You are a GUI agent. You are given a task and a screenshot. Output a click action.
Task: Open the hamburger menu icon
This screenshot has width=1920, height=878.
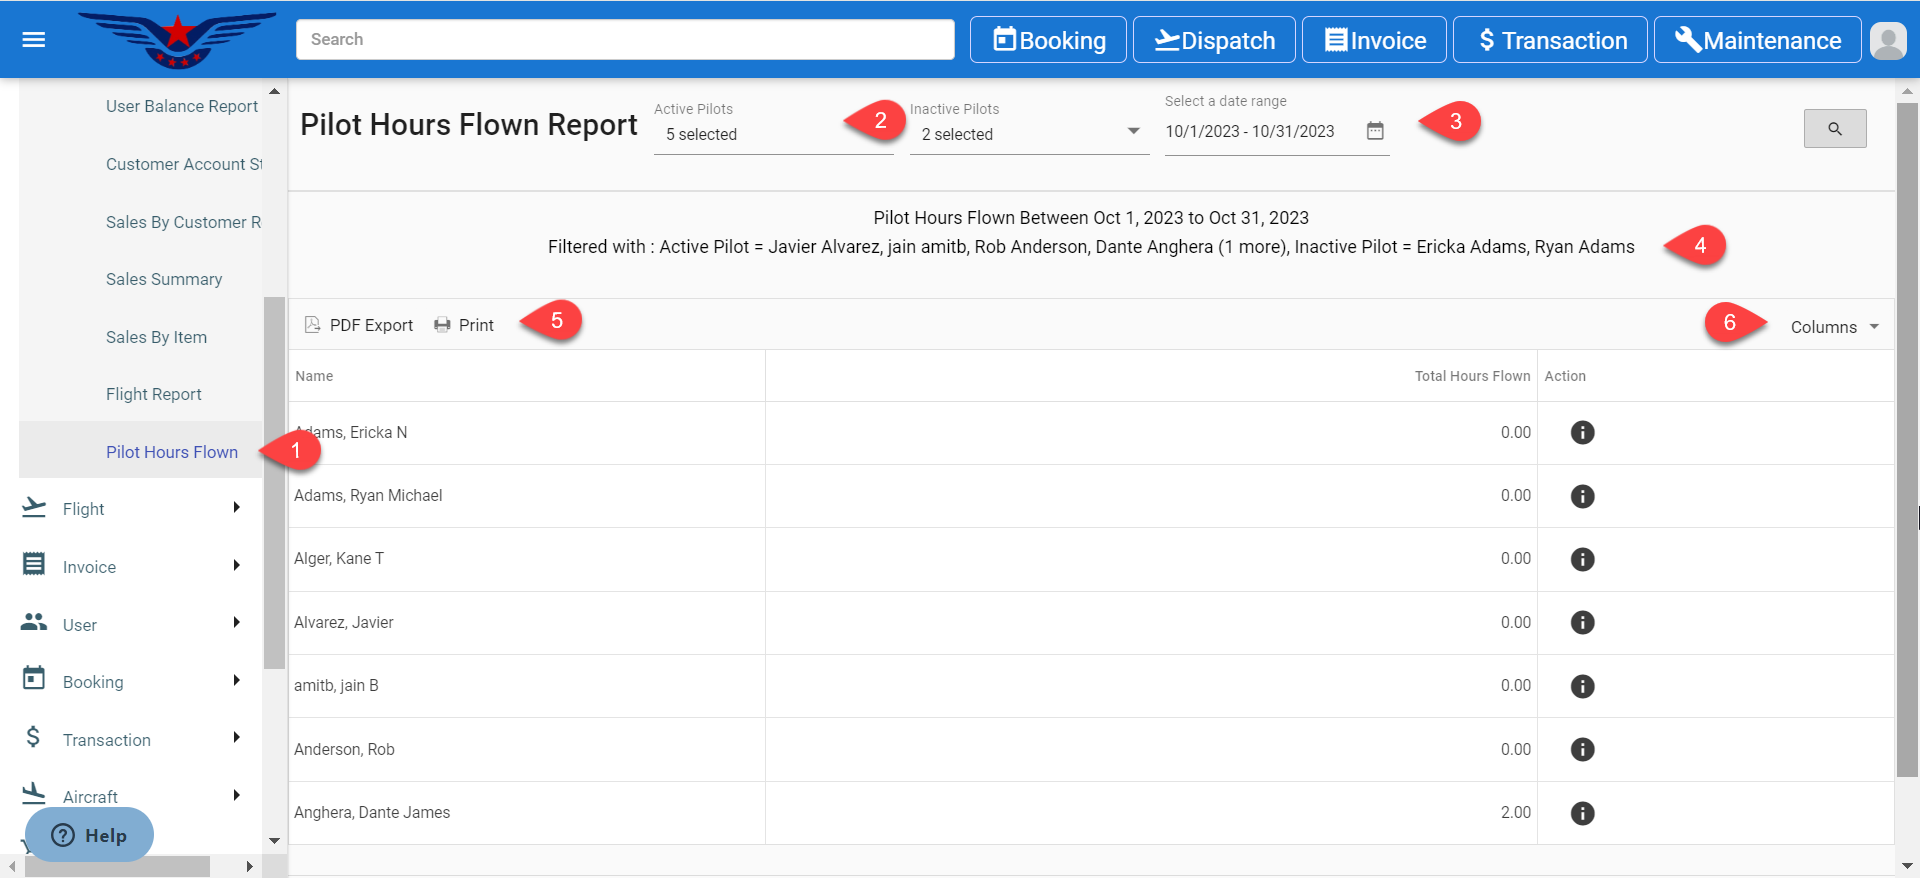tap(34, 40)
